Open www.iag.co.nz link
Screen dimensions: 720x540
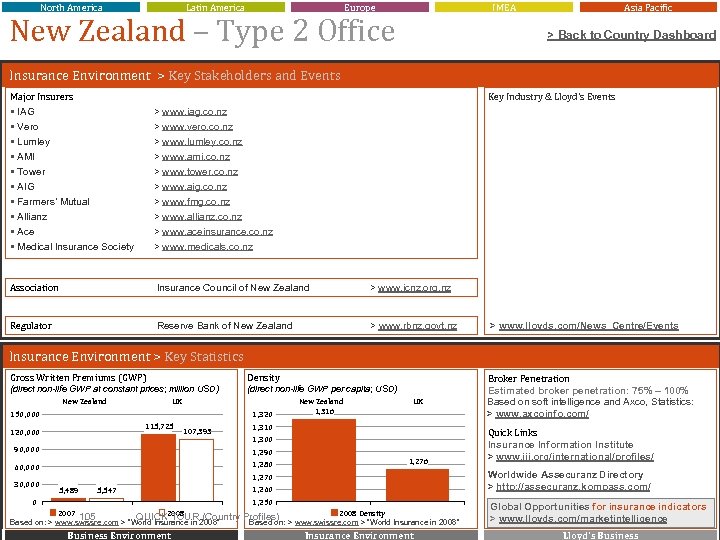pos(194,112)
